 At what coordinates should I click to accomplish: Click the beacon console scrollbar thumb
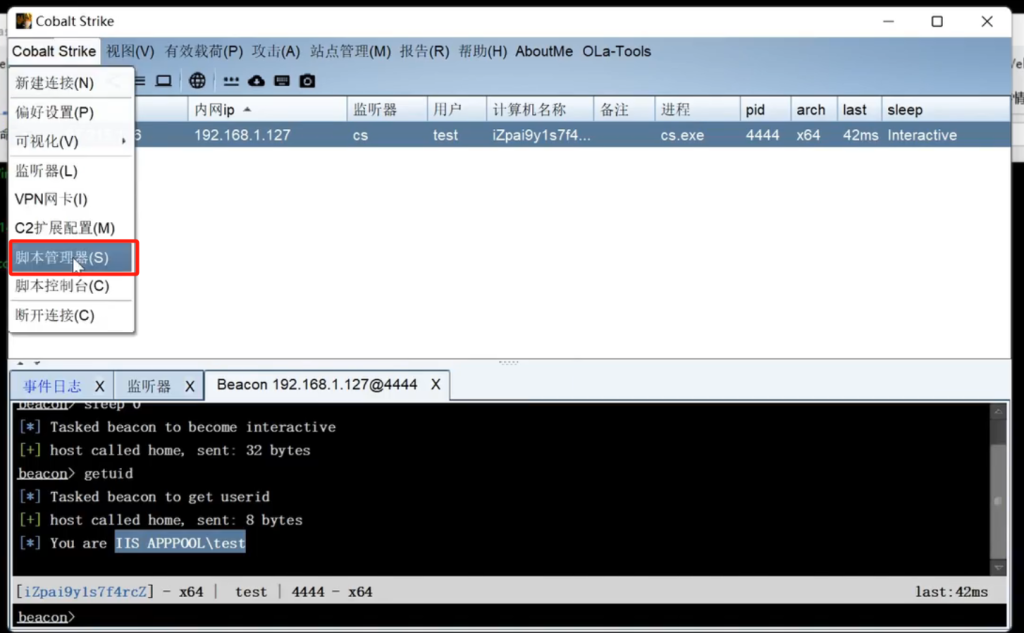(x=998, y=502)
